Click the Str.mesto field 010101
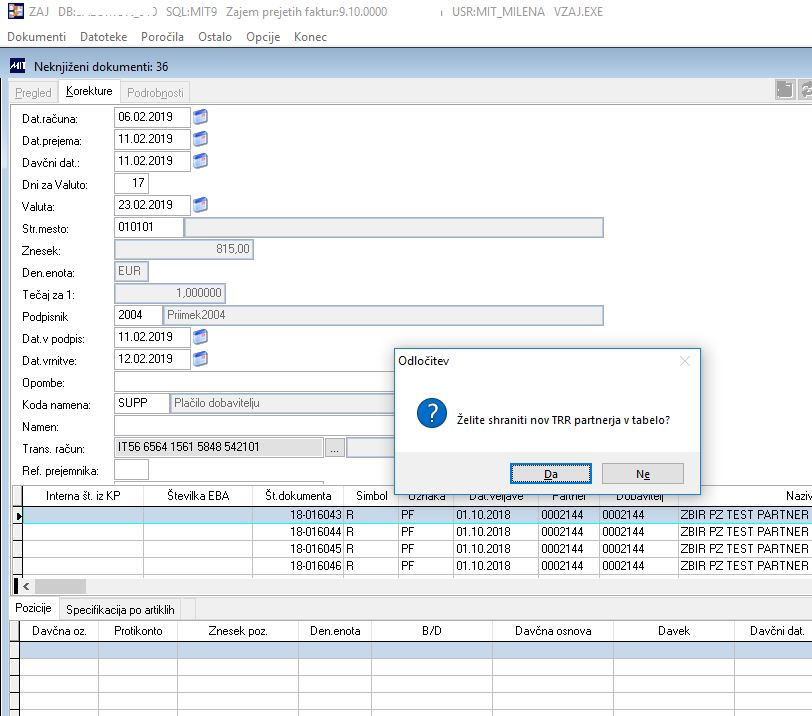 point(149,227)
